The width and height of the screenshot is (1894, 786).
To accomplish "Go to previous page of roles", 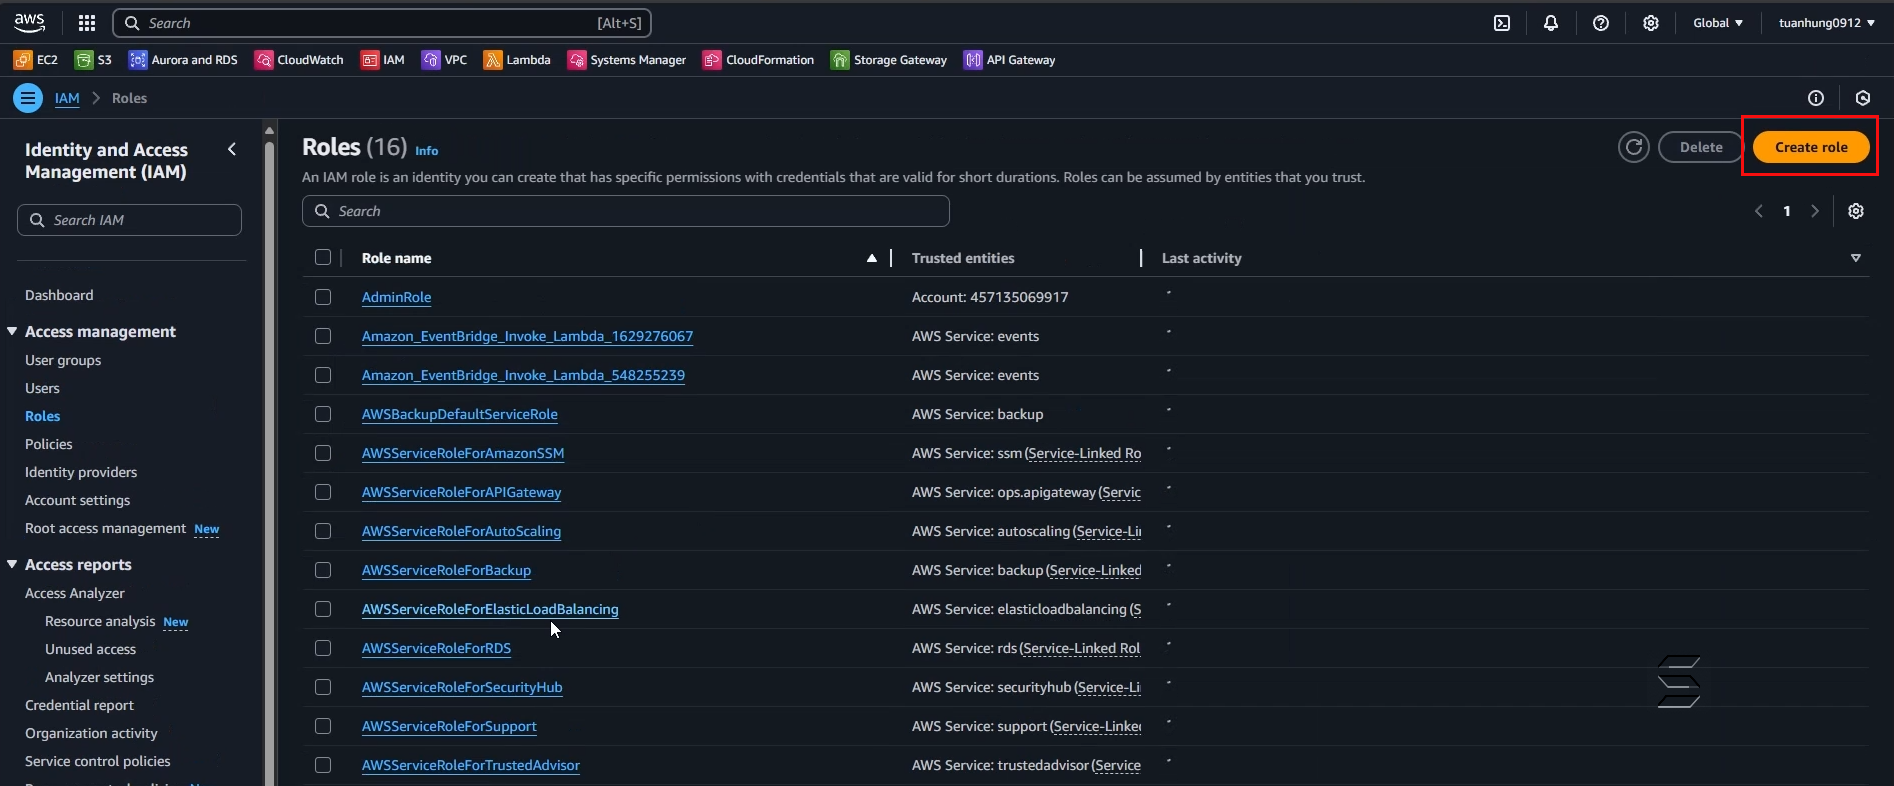I will pyautogui.click(x=1759, y=211).
